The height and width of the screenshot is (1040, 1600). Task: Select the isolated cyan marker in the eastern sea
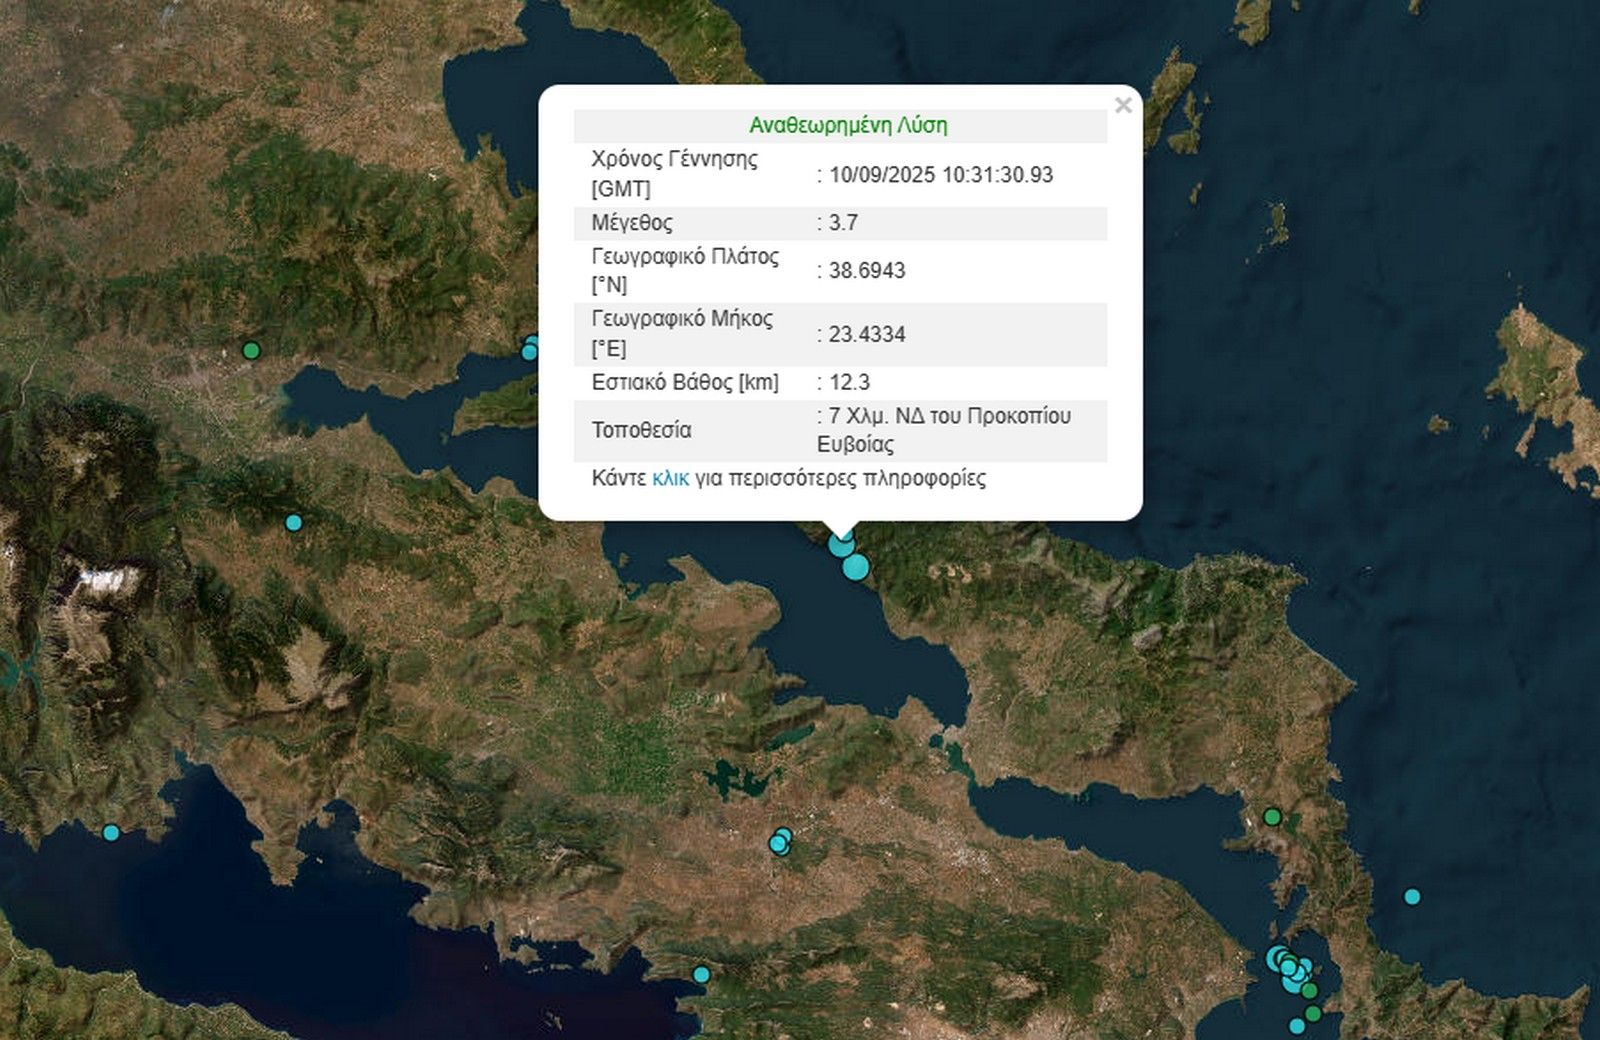(x=1412, y=896)
